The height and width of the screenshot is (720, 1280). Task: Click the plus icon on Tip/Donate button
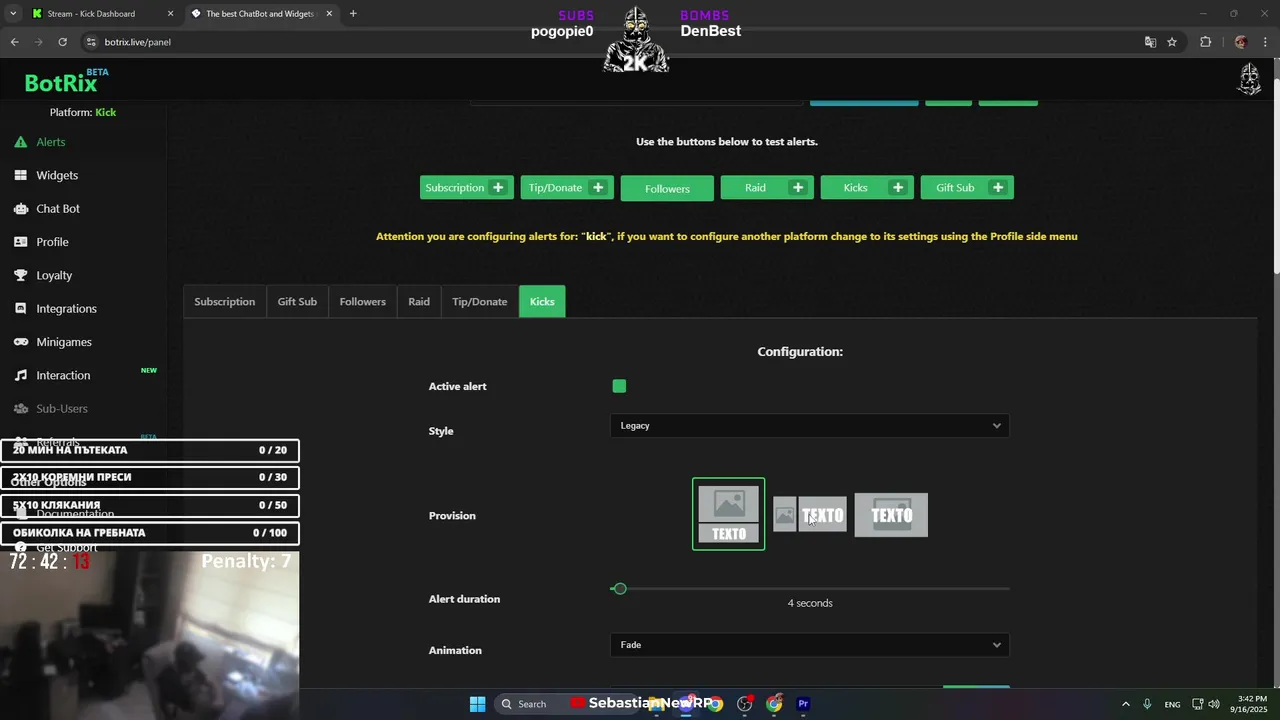(598, 187)
